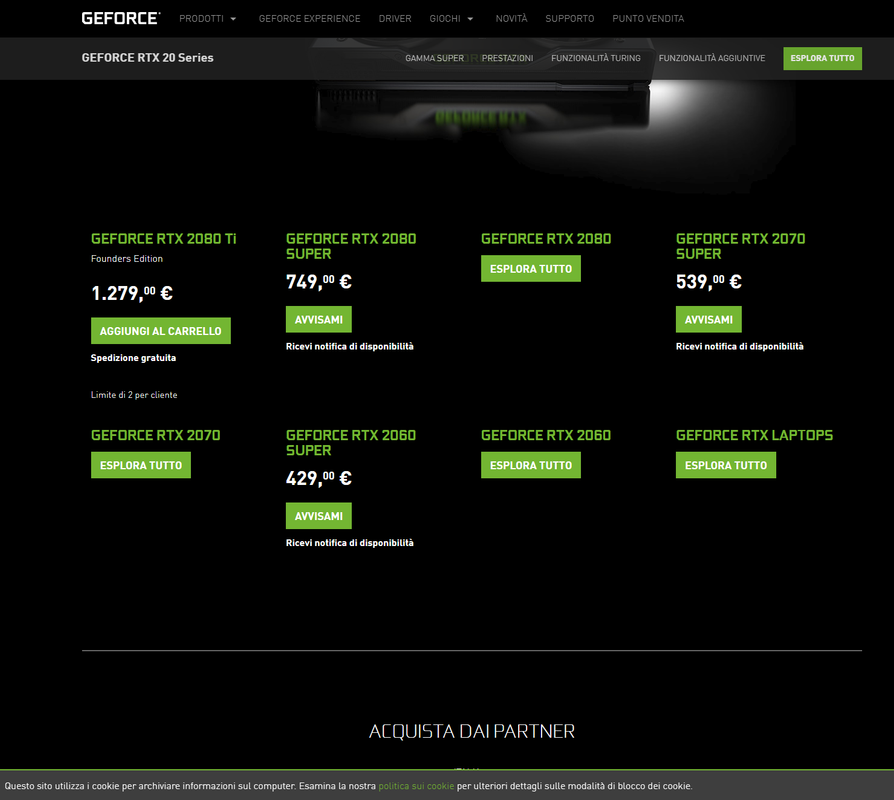
Task: Go to the Novità page
Action: 511,19
